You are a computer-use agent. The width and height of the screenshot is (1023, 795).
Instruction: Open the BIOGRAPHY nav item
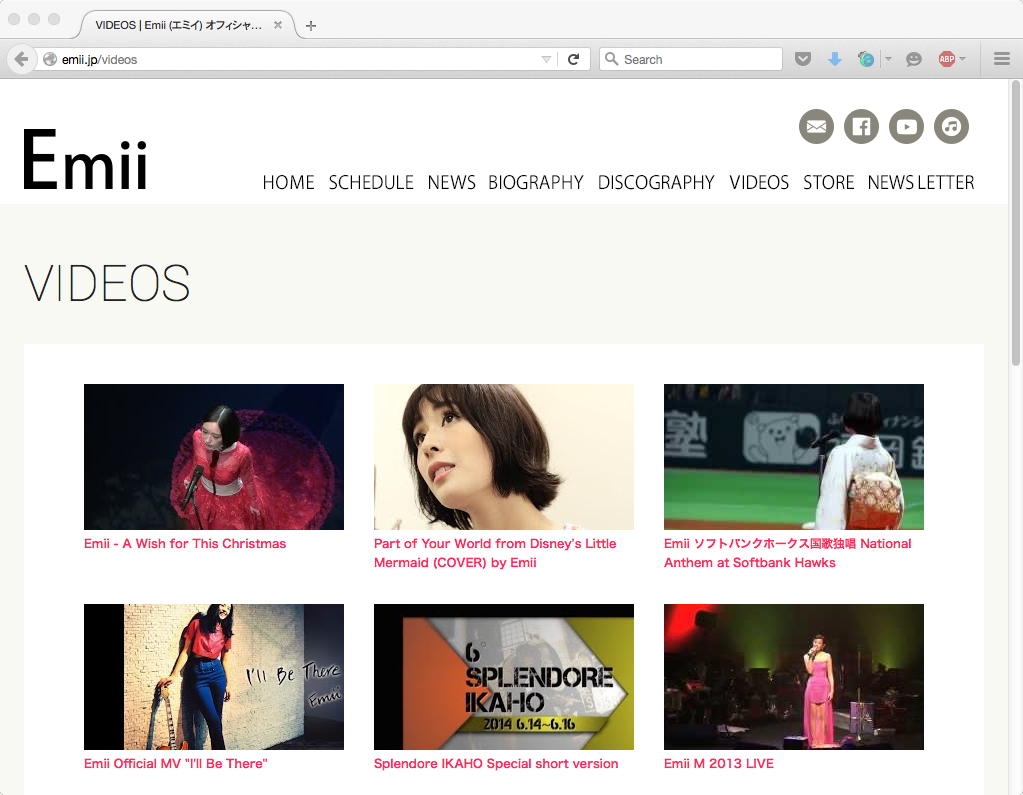536,182
